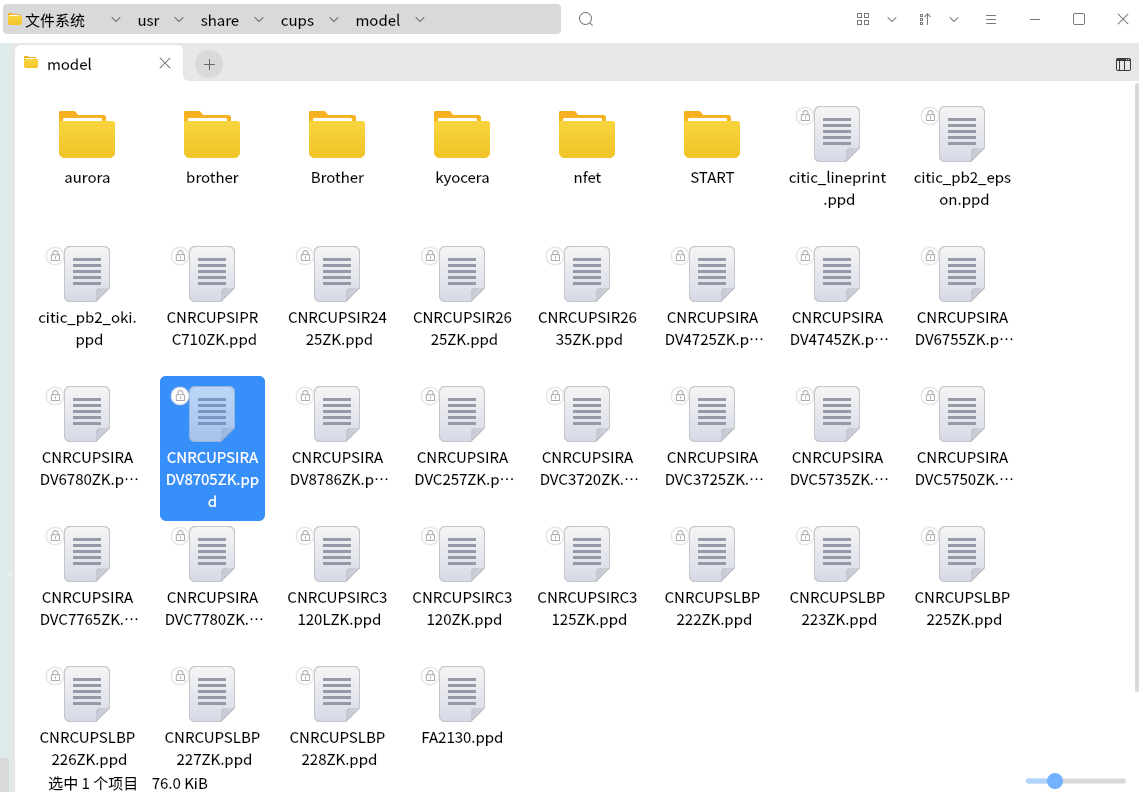The height and width of the screenshot is (792, 1139).
Task: Go to 'cups' in the path bar
Action: pyautogui.click(x=297, y=20)
